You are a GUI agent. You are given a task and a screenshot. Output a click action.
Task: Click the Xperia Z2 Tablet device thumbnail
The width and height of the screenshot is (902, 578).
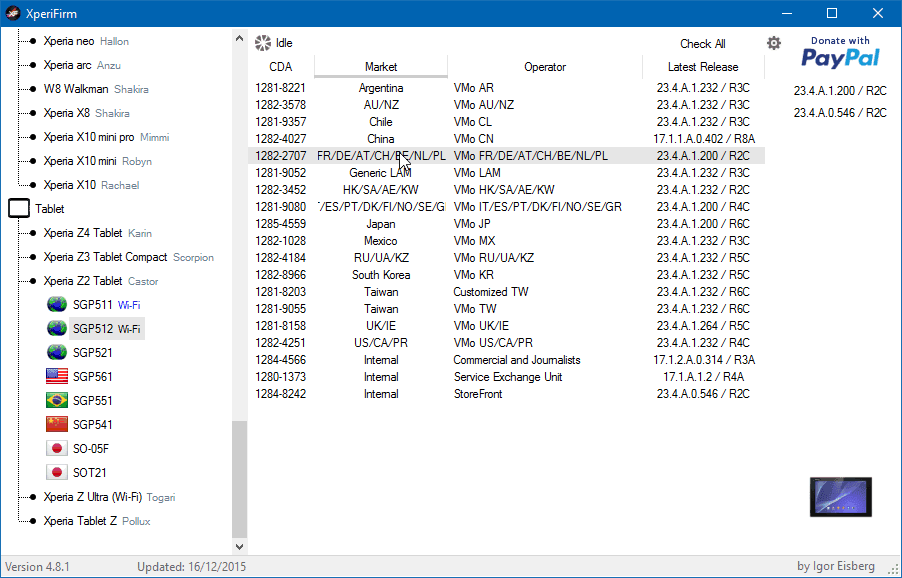point(840,497)
